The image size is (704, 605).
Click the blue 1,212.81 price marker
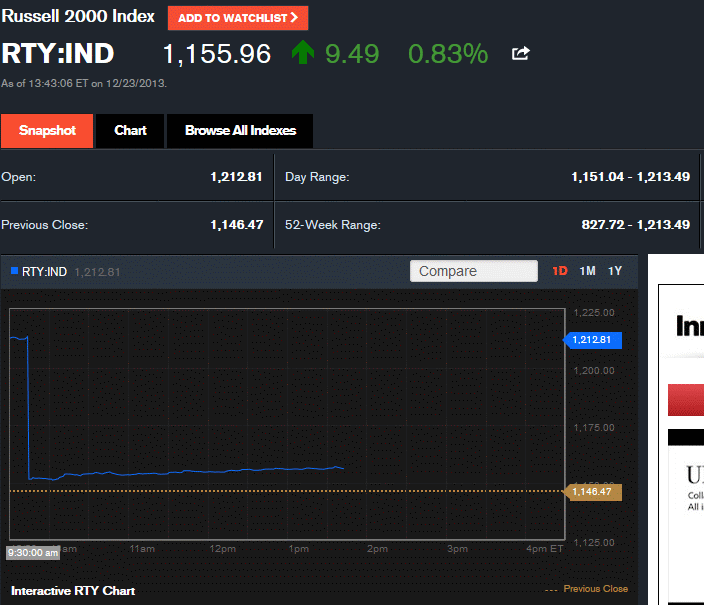tap(592, 340)
